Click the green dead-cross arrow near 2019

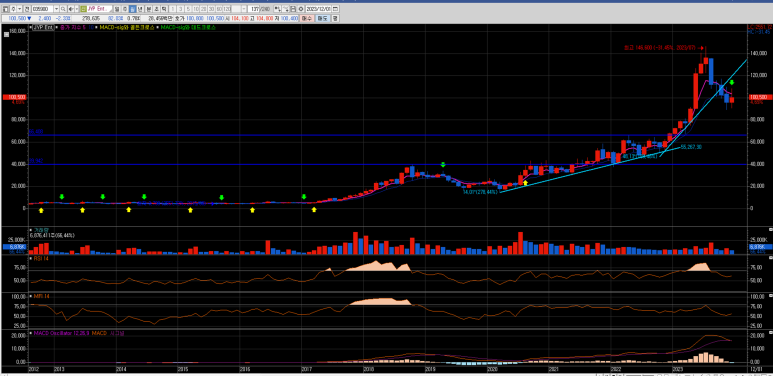[x=443, y=165]
